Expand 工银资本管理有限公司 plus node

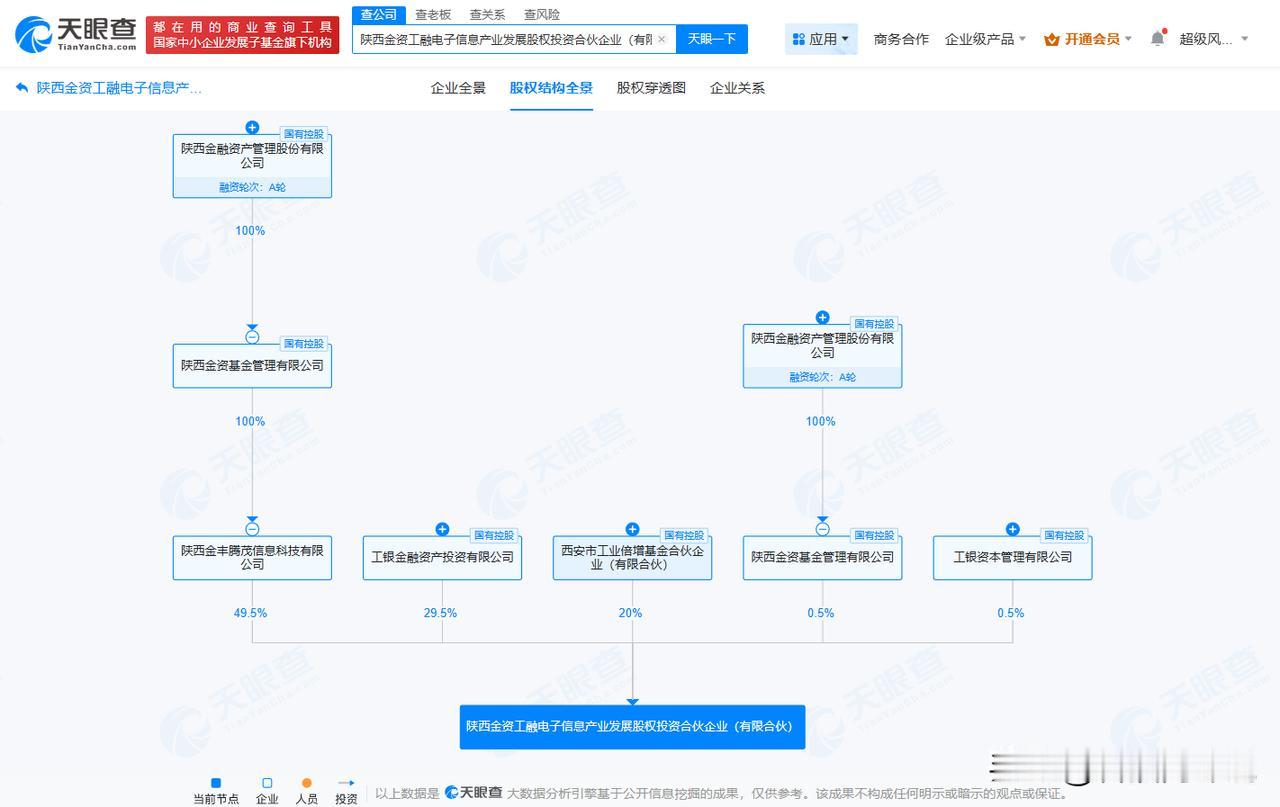click(1012, 529)
